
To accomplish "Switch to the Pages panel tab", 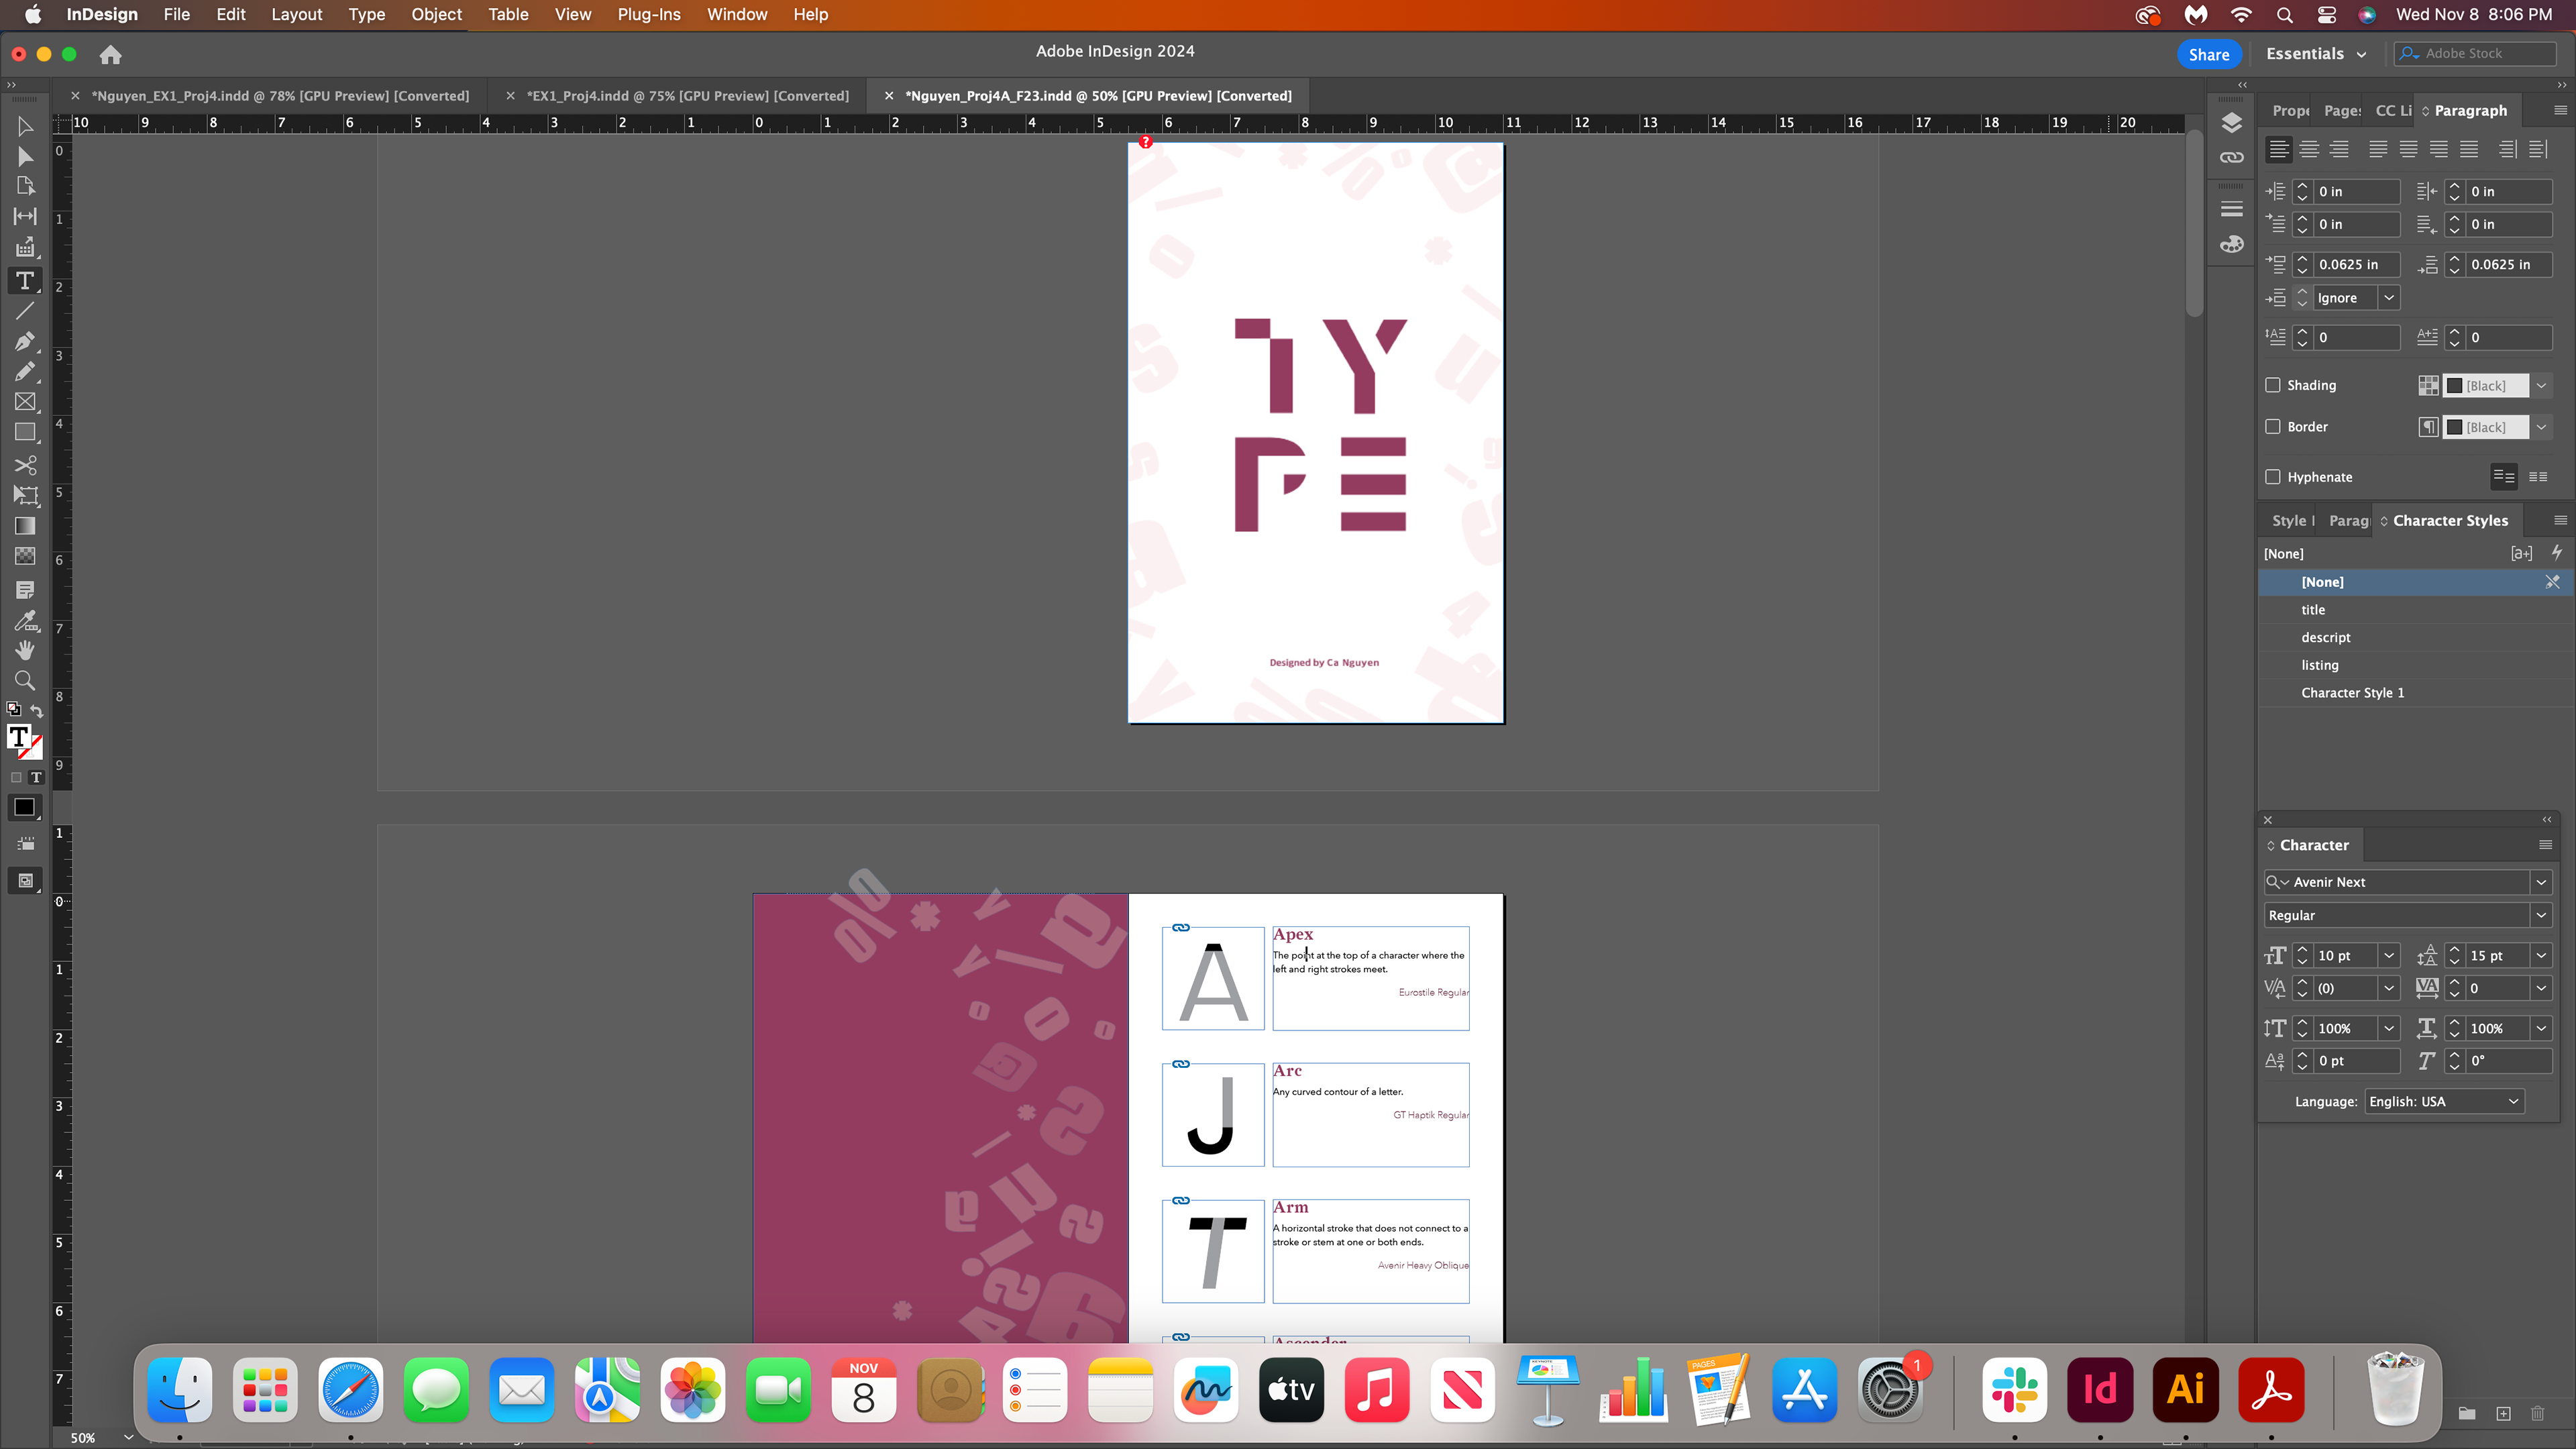I will [x=2342, y=111].
